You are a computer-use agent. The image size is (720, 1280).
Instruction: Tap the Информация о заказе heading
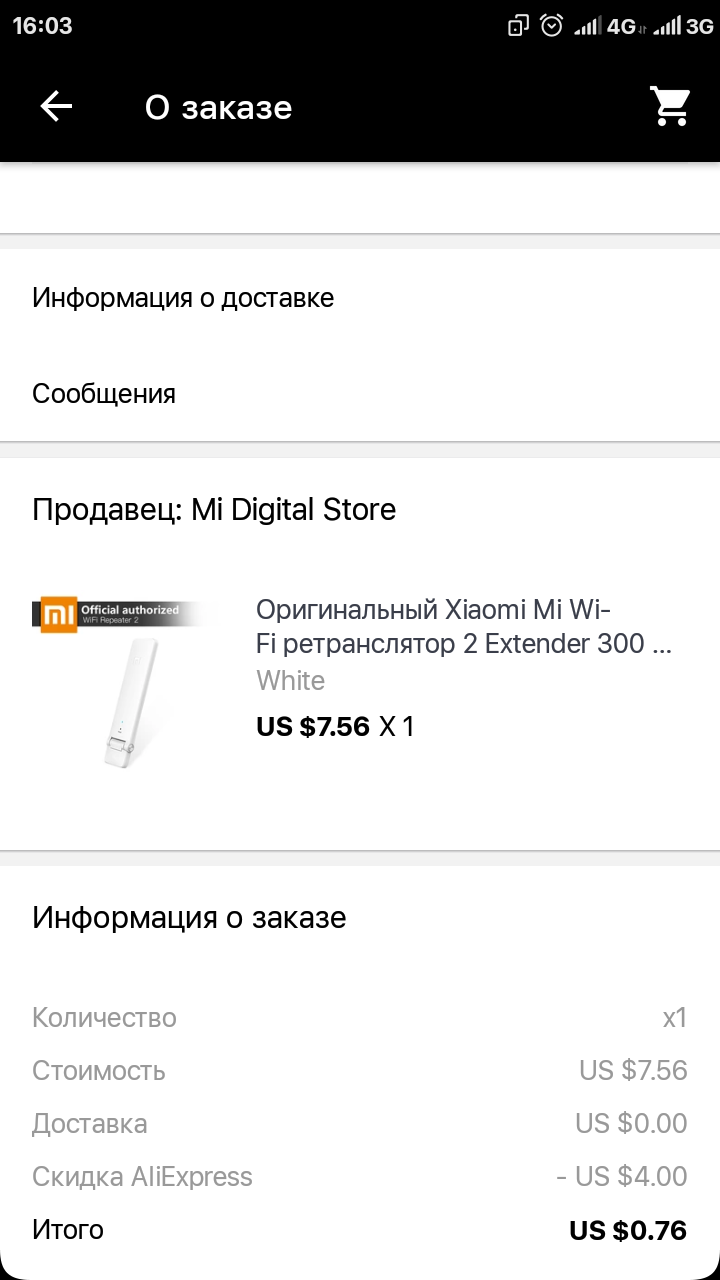click(x=189, y=918)
